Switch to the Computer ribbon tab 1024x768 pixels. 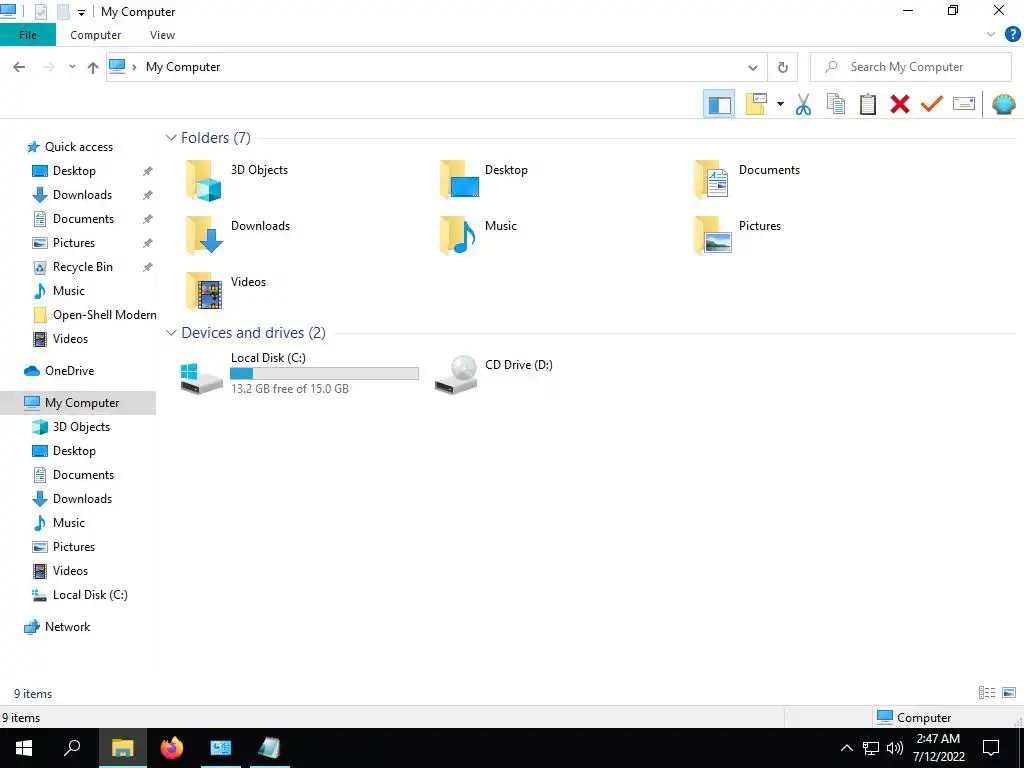(95, 35)
